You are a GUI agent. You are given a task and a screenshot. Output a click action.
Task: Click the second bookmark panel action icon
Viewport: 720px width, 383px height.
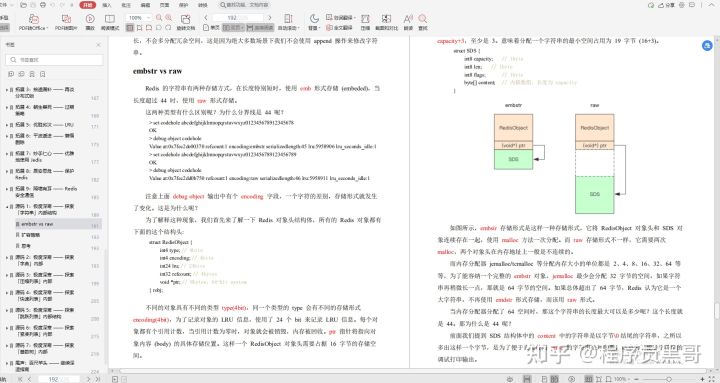pyautogui.click(x=22, y=74)
